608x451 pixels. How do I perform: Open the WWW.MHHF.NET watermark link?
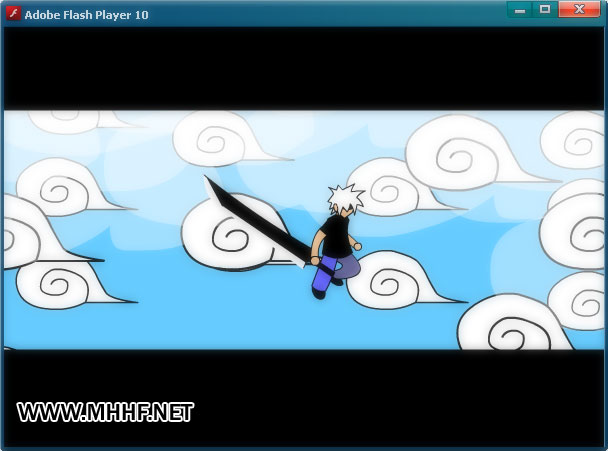[x=105, y=411]
